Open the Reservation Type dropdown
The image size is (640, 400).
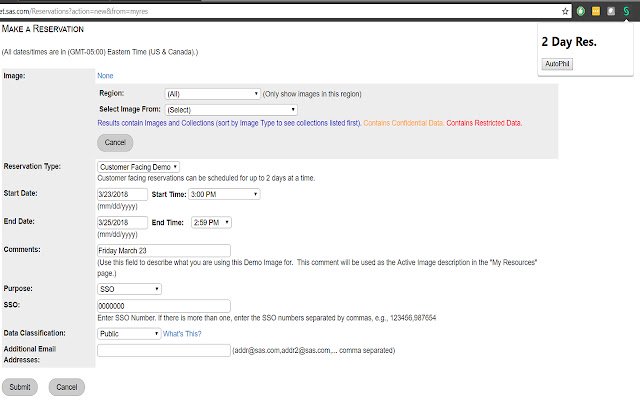138,167
